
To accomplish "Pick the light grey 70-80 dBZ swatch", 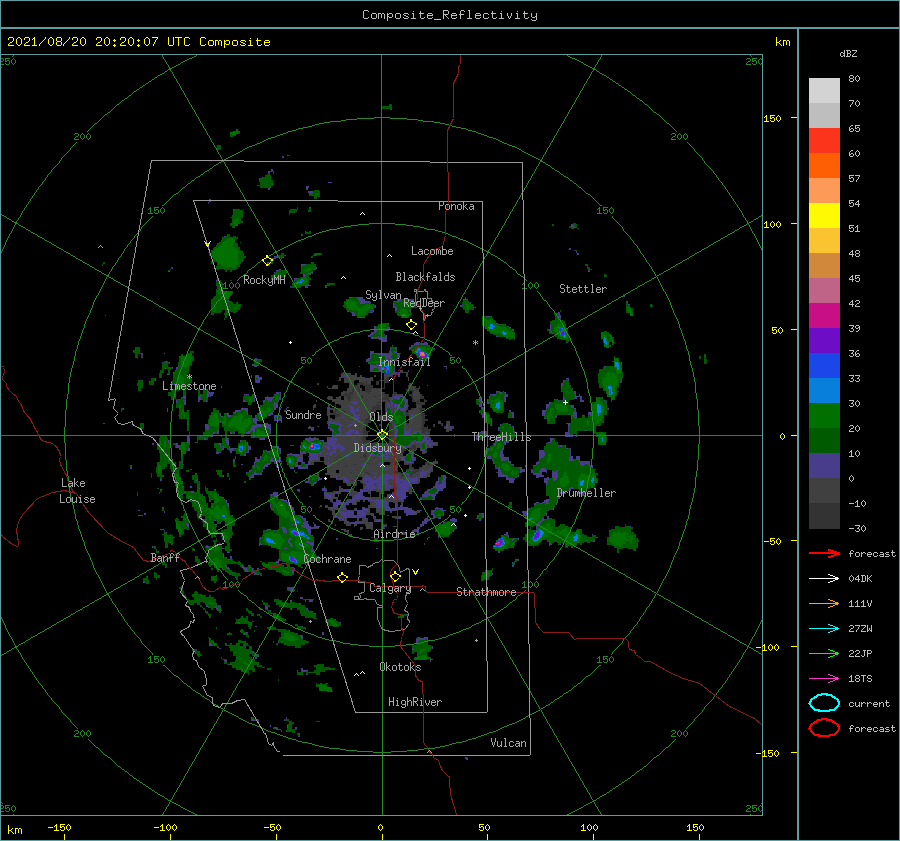I will pyautogui.click(x=824, y=91).
